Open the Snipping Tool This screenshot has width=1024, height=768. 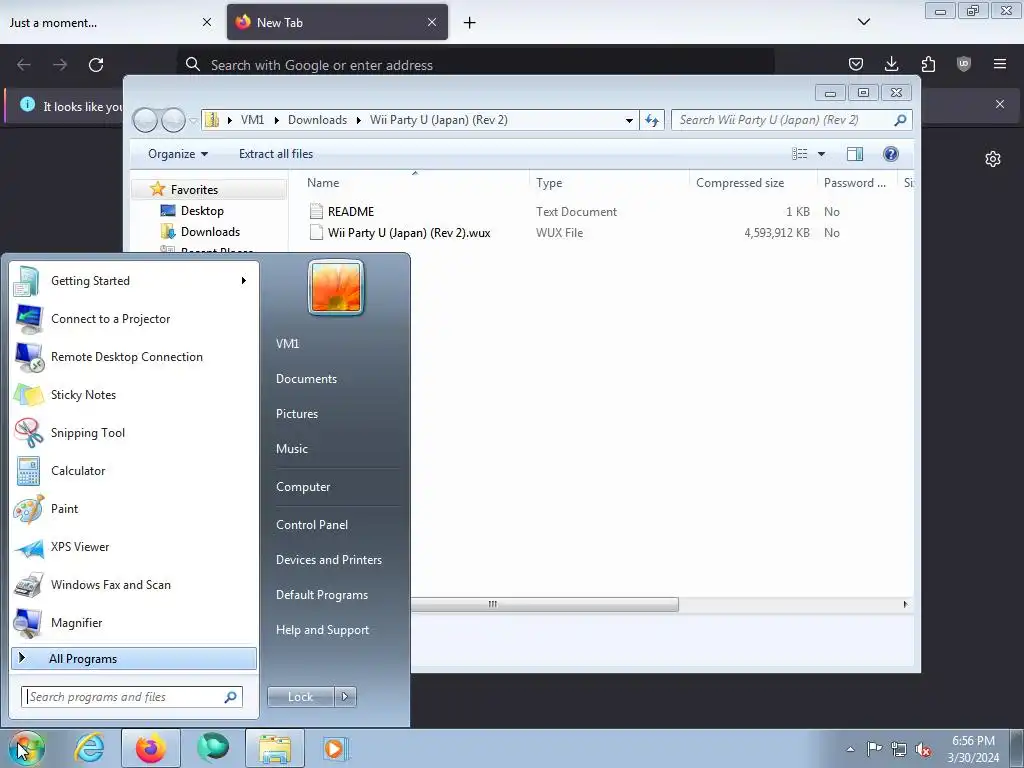click(x=134, y=432)
